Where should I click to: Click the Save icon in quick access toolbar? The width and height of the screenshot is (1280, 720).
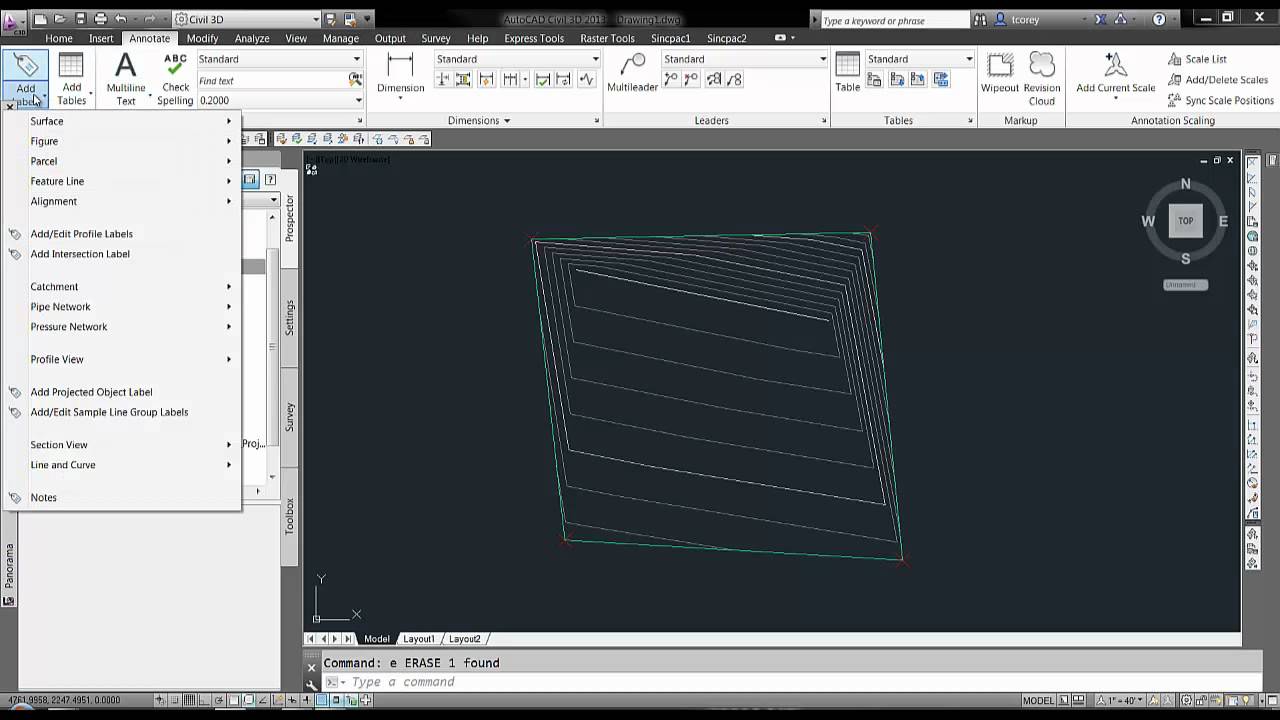(80, 19)
